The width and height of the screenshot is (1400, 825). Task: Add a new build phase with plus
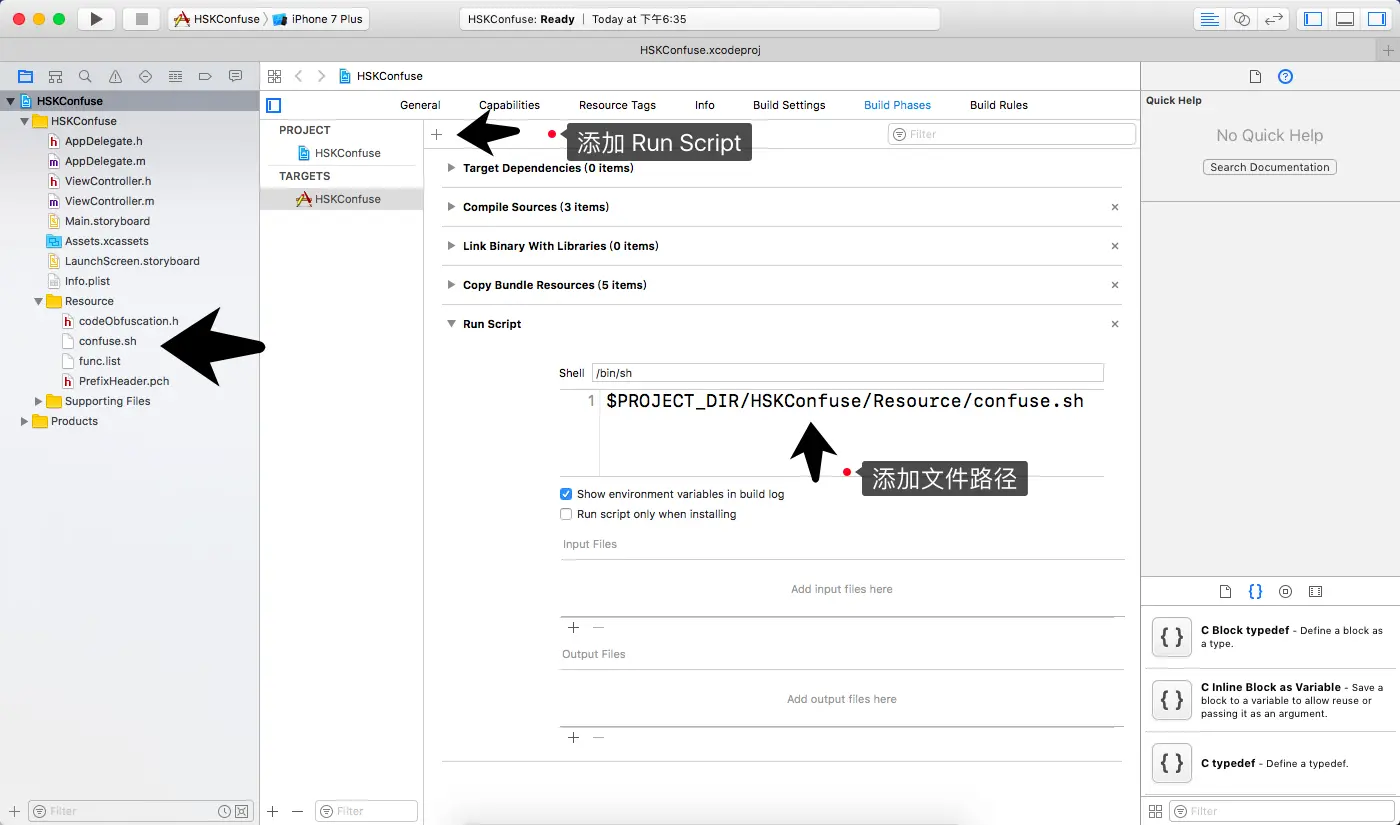(x=436, y=134)
